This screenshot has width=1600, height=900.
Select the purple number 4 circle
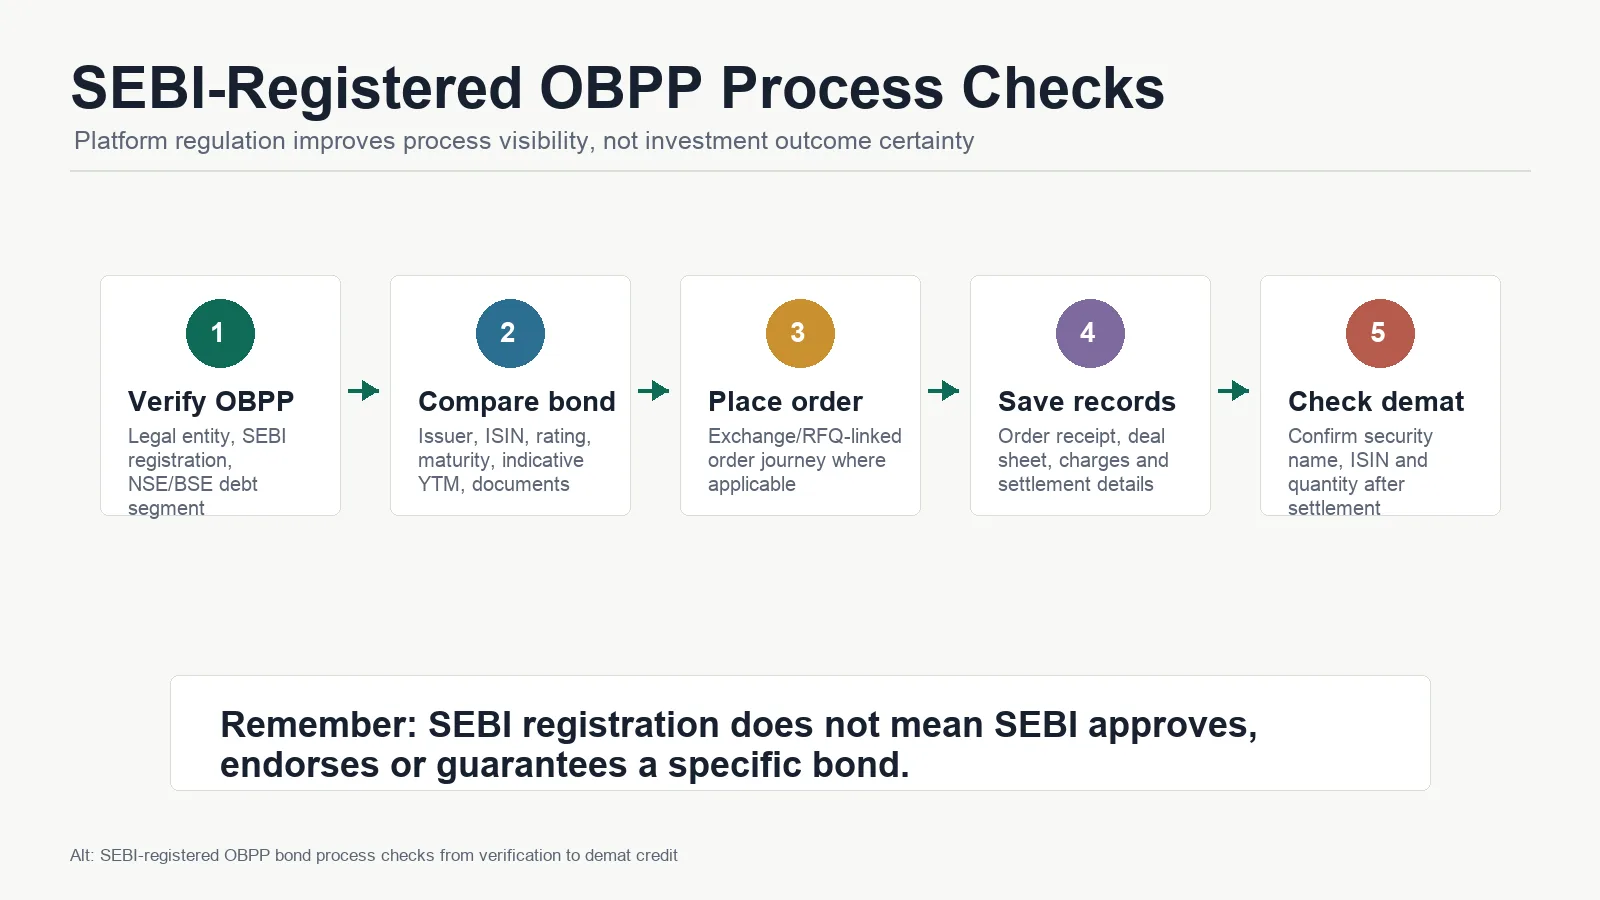point(1090,333)
